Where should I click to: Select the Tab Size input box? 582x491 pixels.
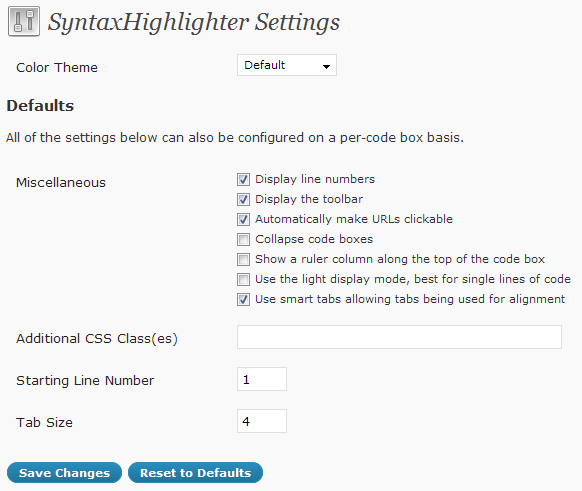coord(262,421)
